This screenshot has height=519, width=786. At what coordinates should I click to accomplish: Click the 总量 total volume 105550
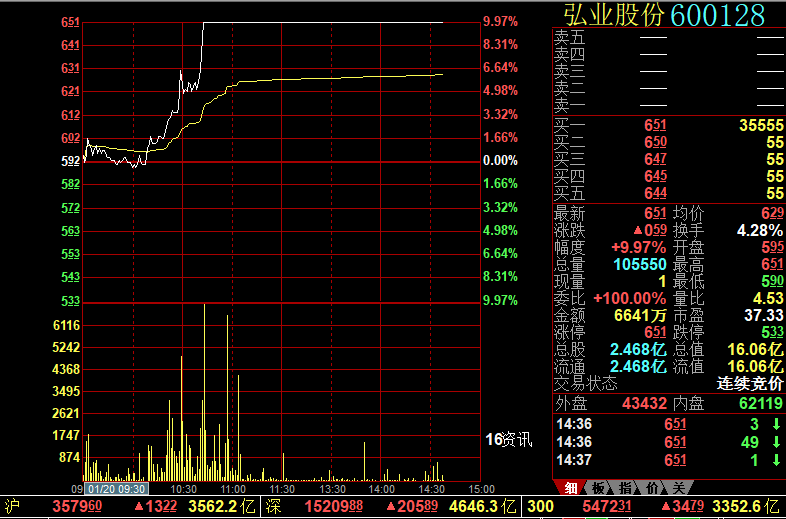point(640,265)
